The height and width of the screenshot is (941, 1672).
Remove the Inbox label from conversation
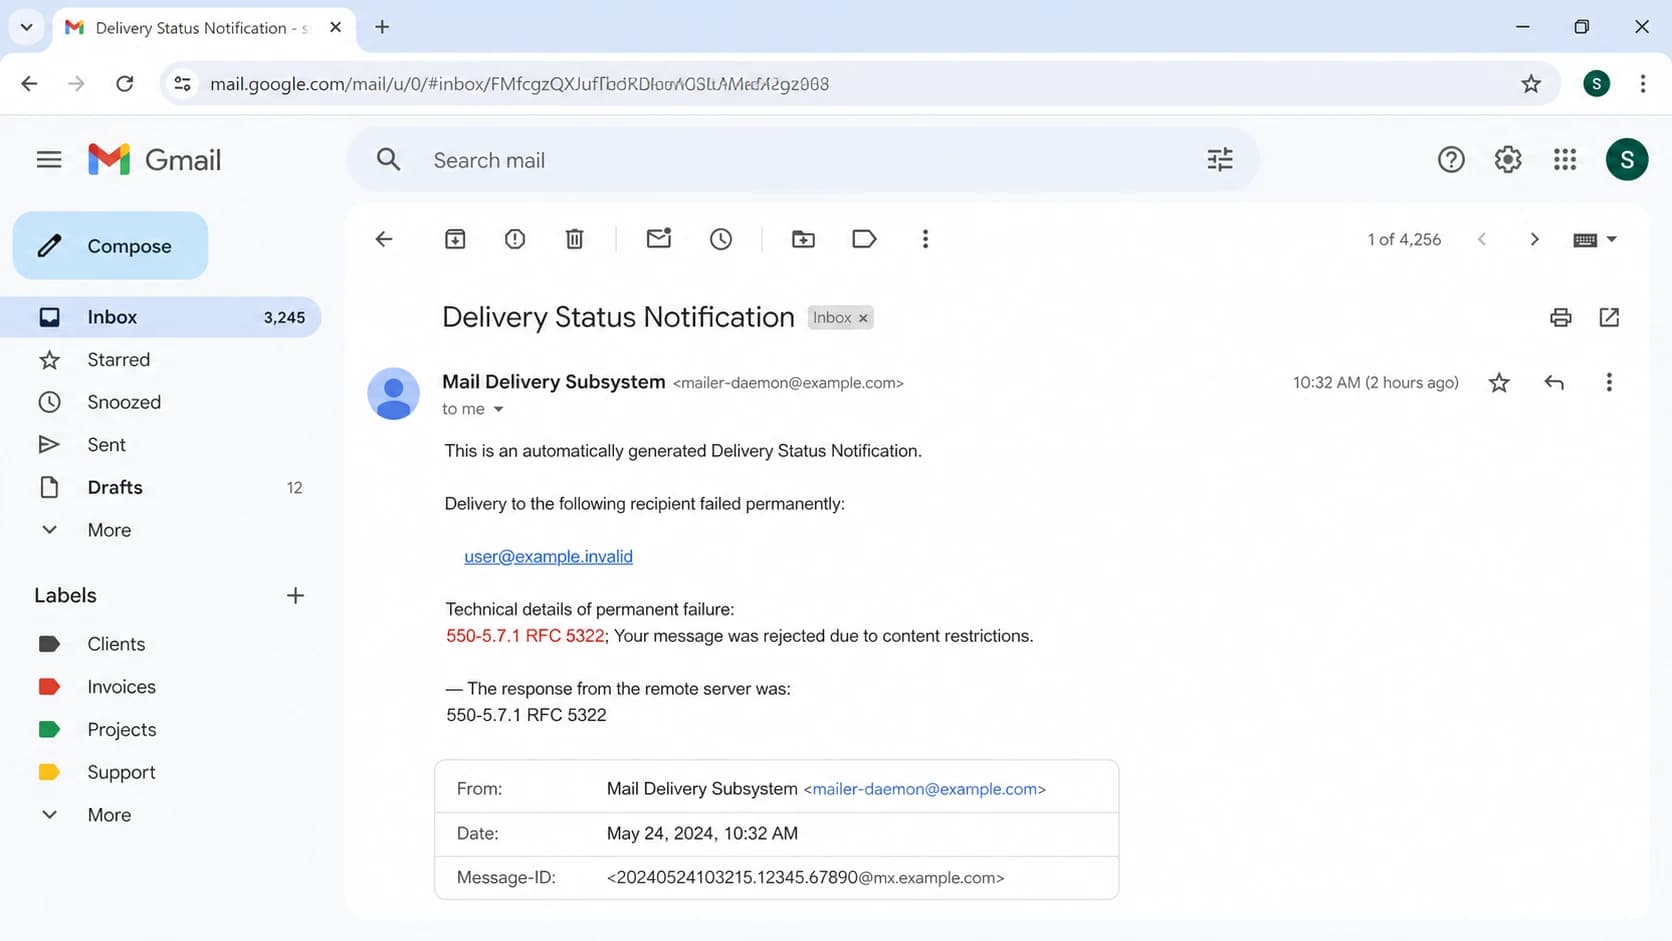[x=863, y=318]
